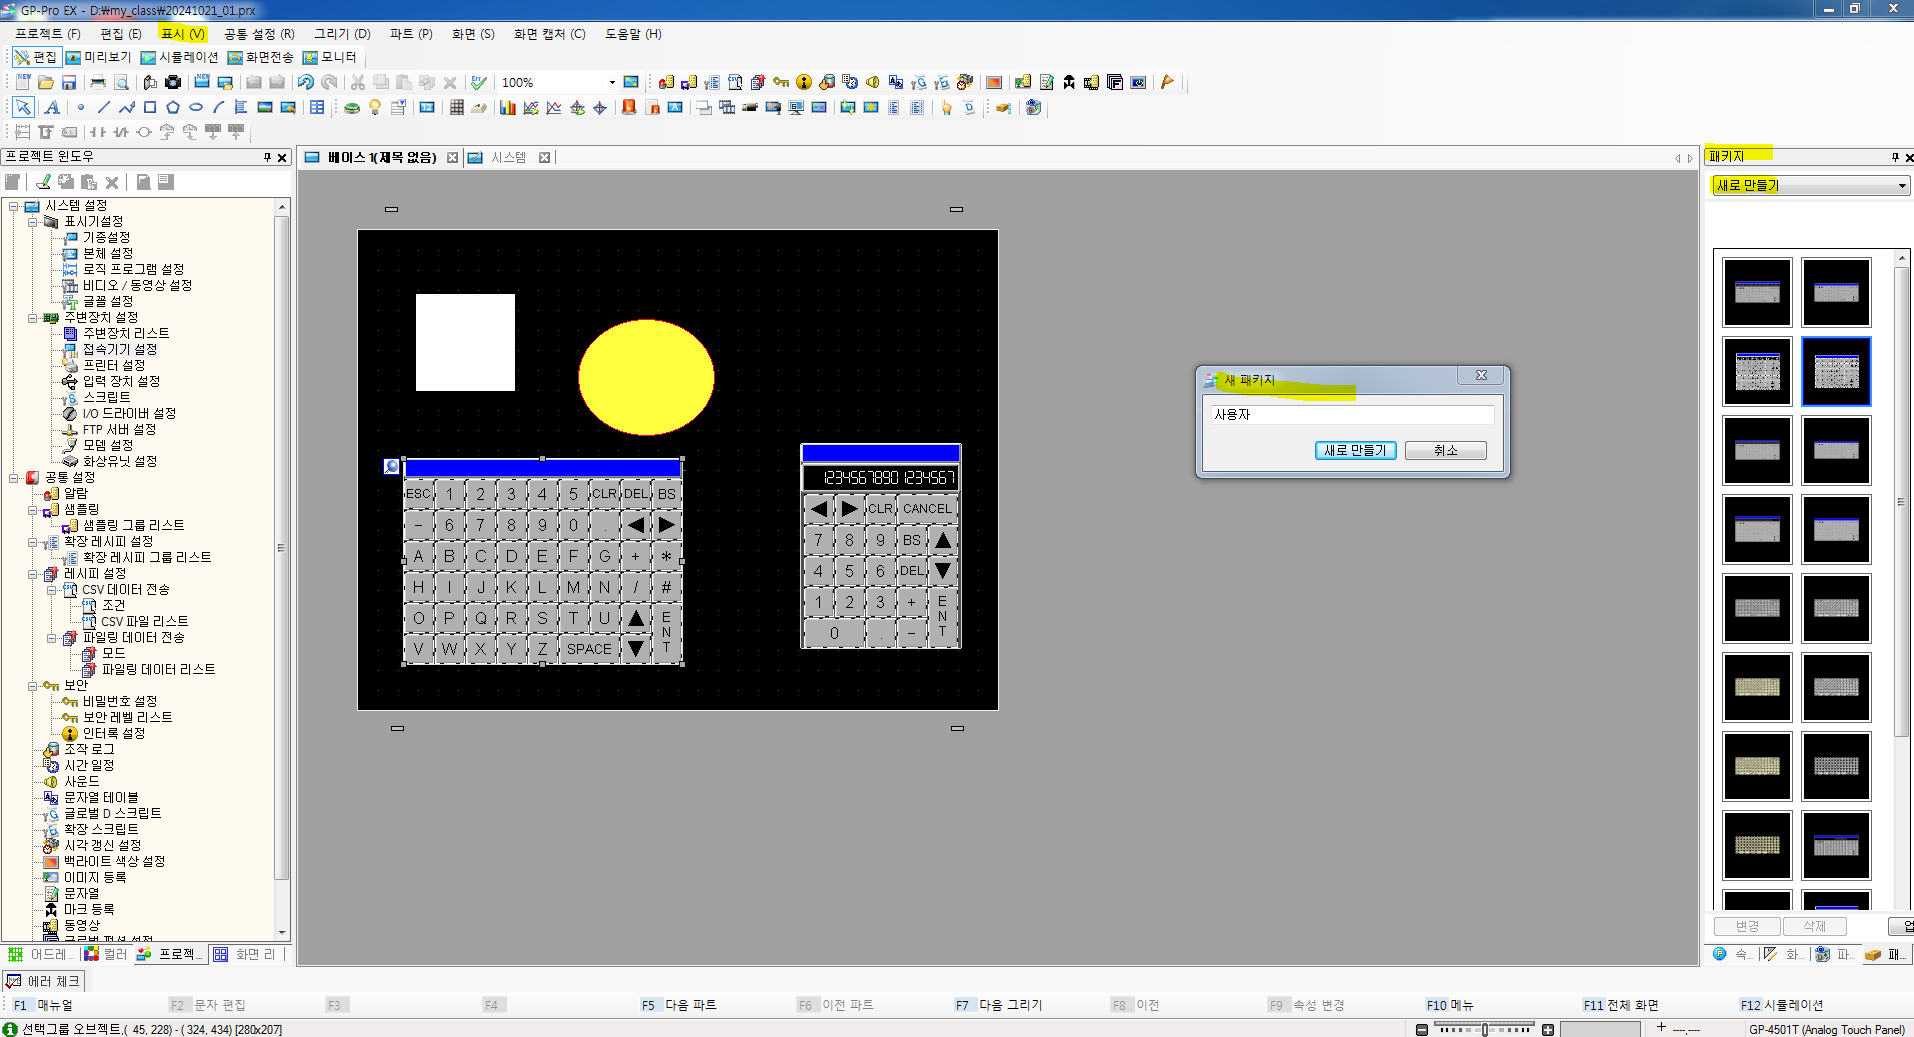Open the zoom 100% dropdown

(x=612, y=82)
